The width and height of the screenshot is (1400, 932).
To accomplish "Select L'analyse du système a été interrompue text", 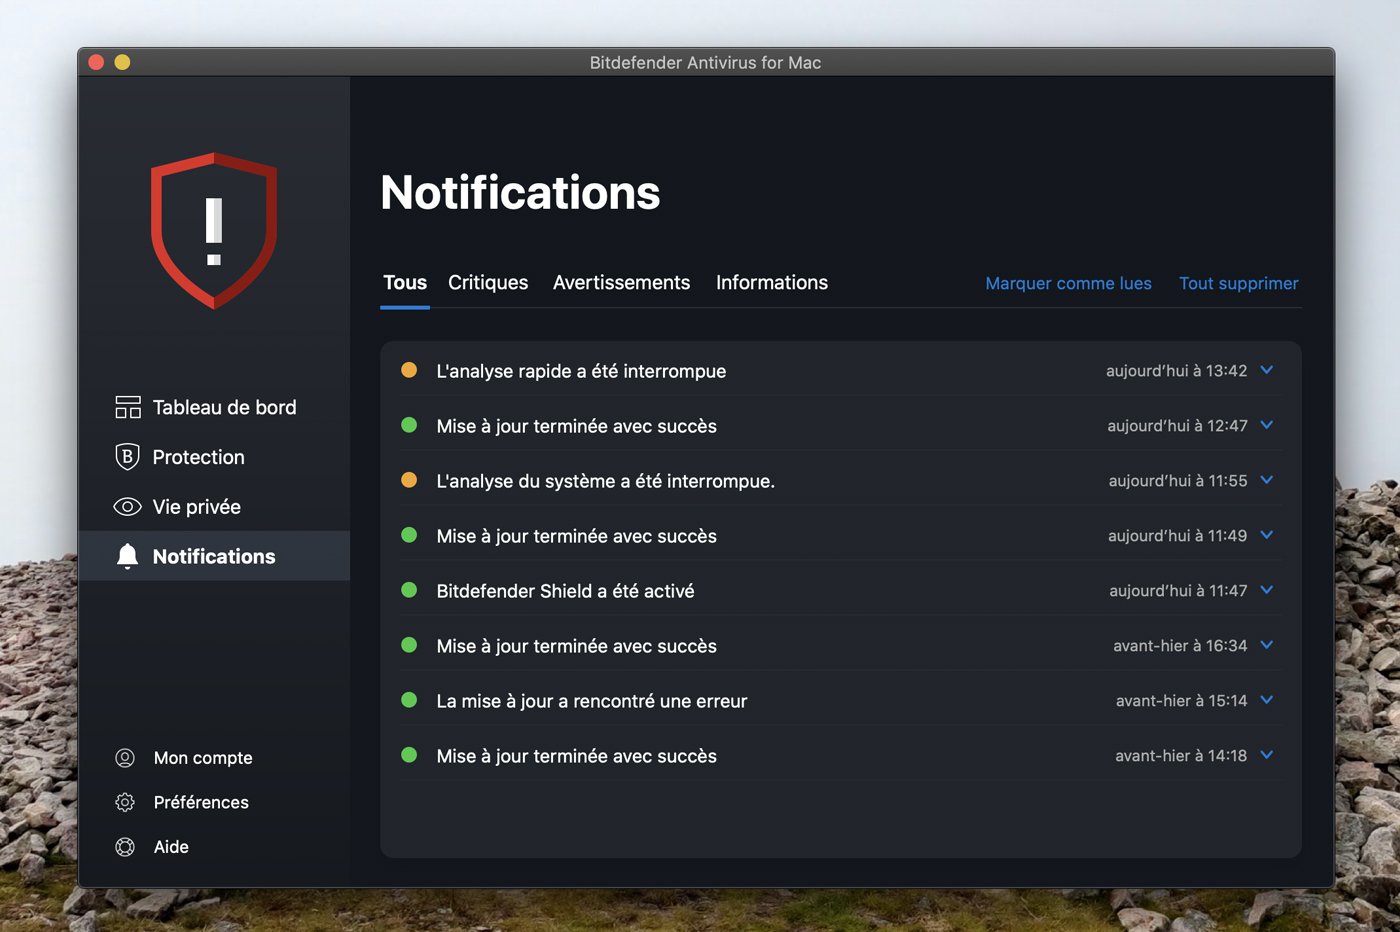I will click(x=605, y=481).
